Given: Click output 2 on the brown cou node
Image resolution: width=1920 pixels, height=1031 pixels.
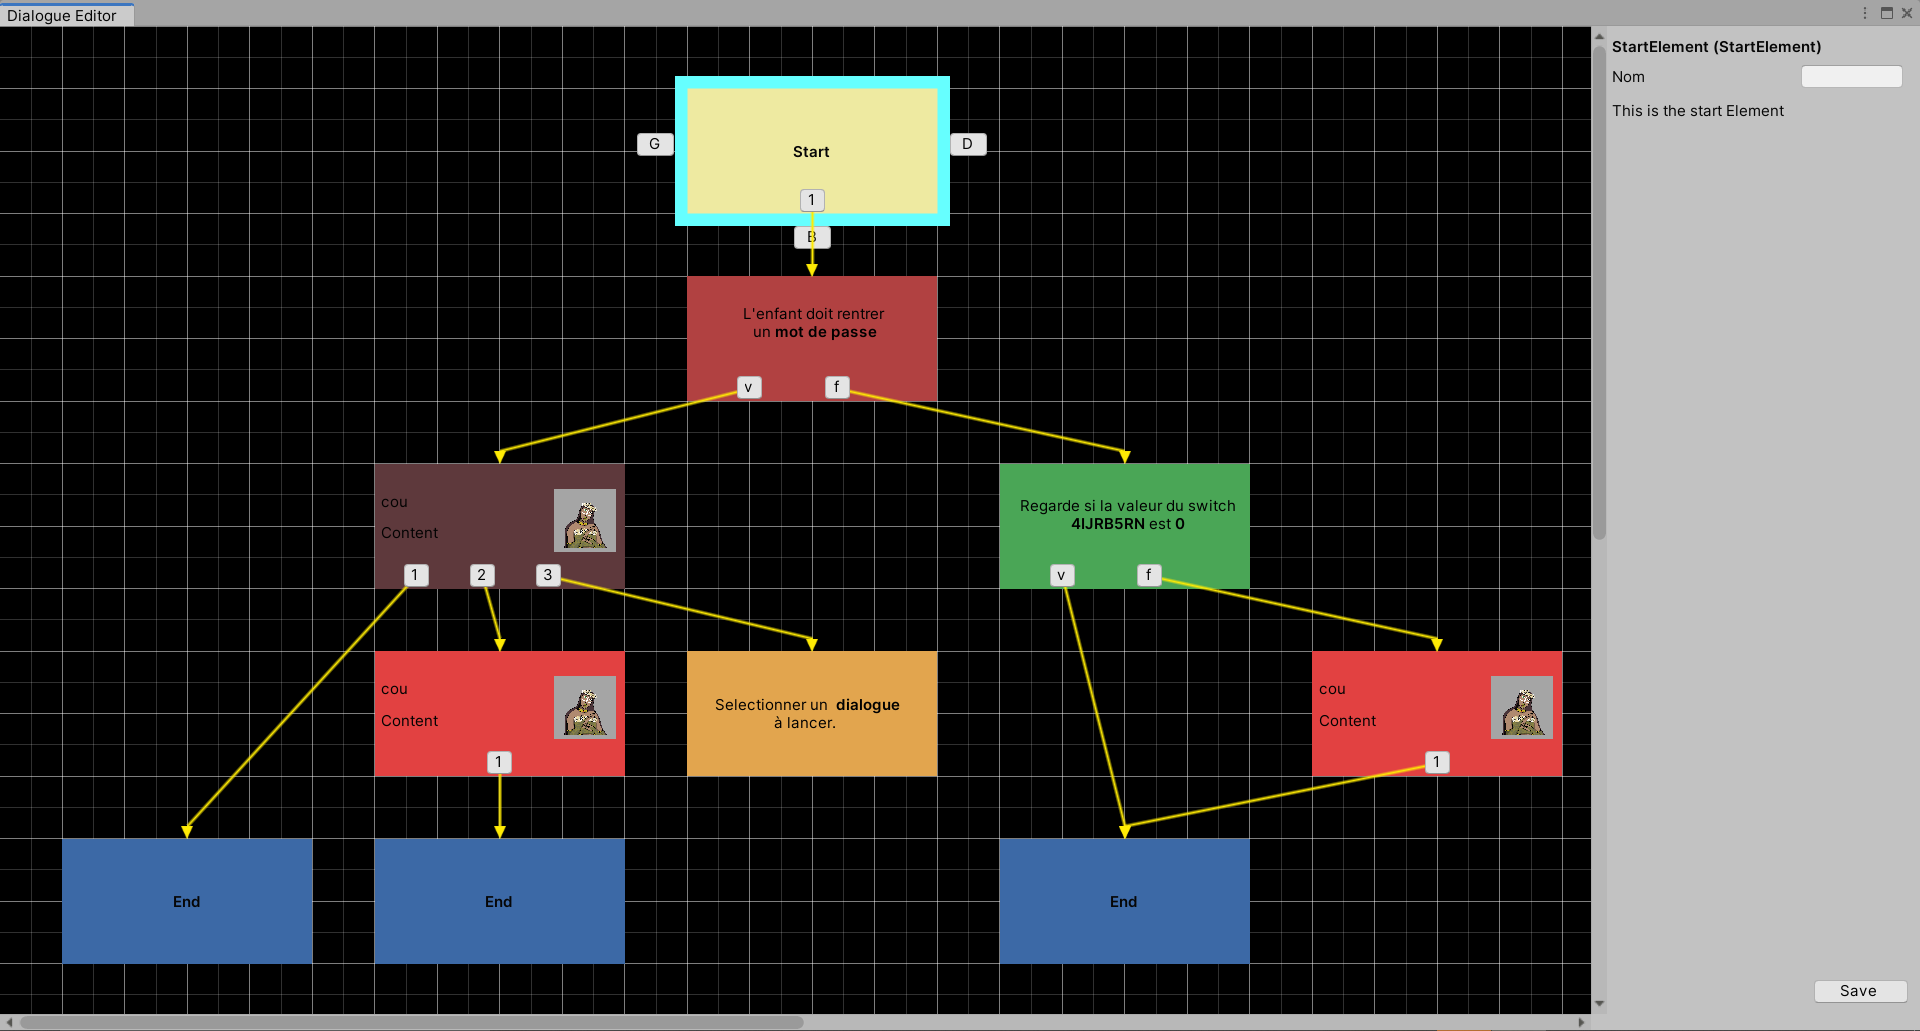Looking at the screenshot, I should (481, 574).
